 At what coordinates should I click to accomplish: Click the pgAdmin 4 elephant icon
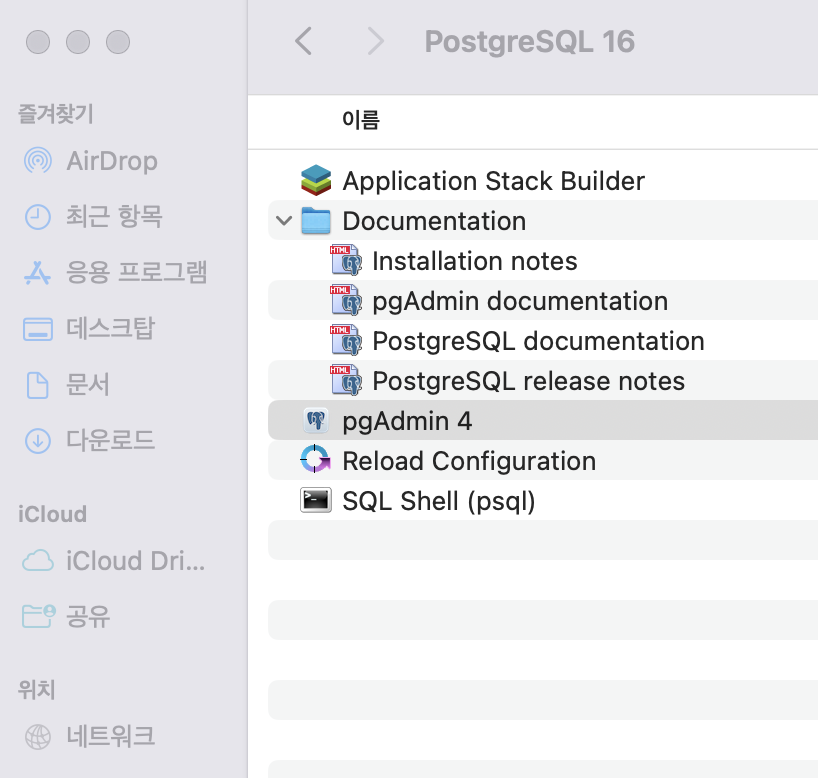pos(316,421)
